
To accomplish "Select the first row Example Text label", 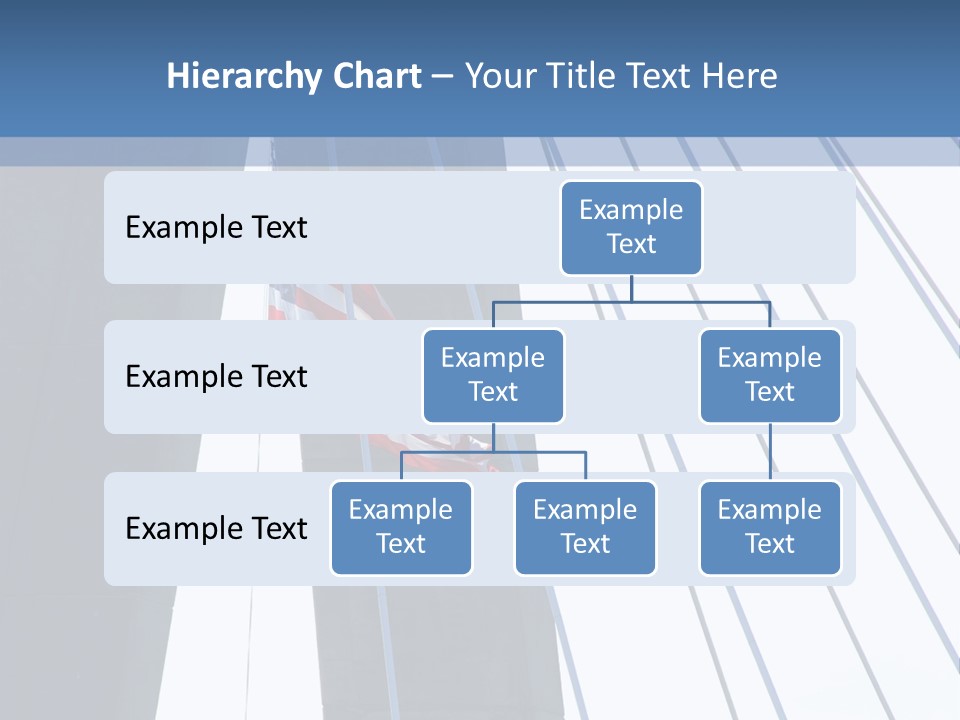I will point(215,228).
